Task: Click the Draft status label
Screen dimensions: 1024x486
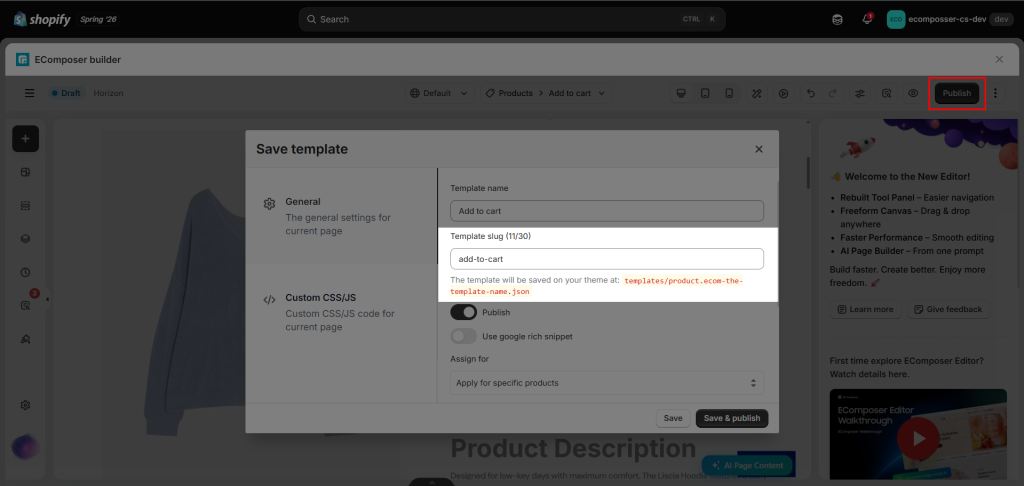Action: click(x=65, y=93)
